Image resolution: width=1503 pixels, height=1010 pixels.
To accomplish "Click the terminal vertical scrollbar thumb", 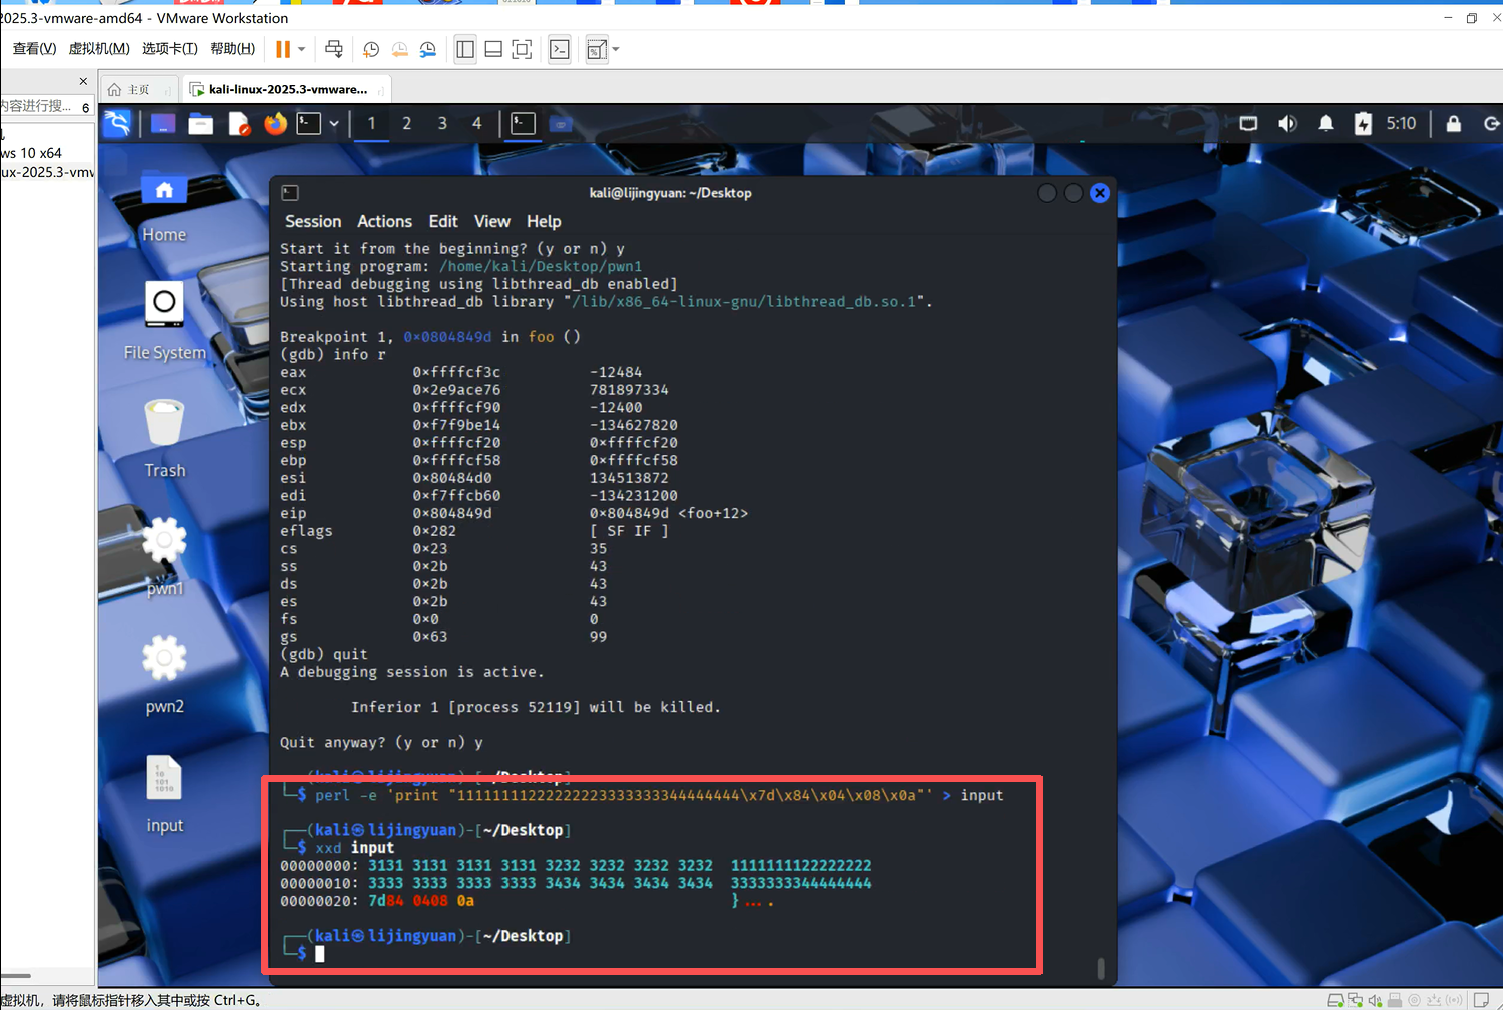I will click(x=1101, y=968).
